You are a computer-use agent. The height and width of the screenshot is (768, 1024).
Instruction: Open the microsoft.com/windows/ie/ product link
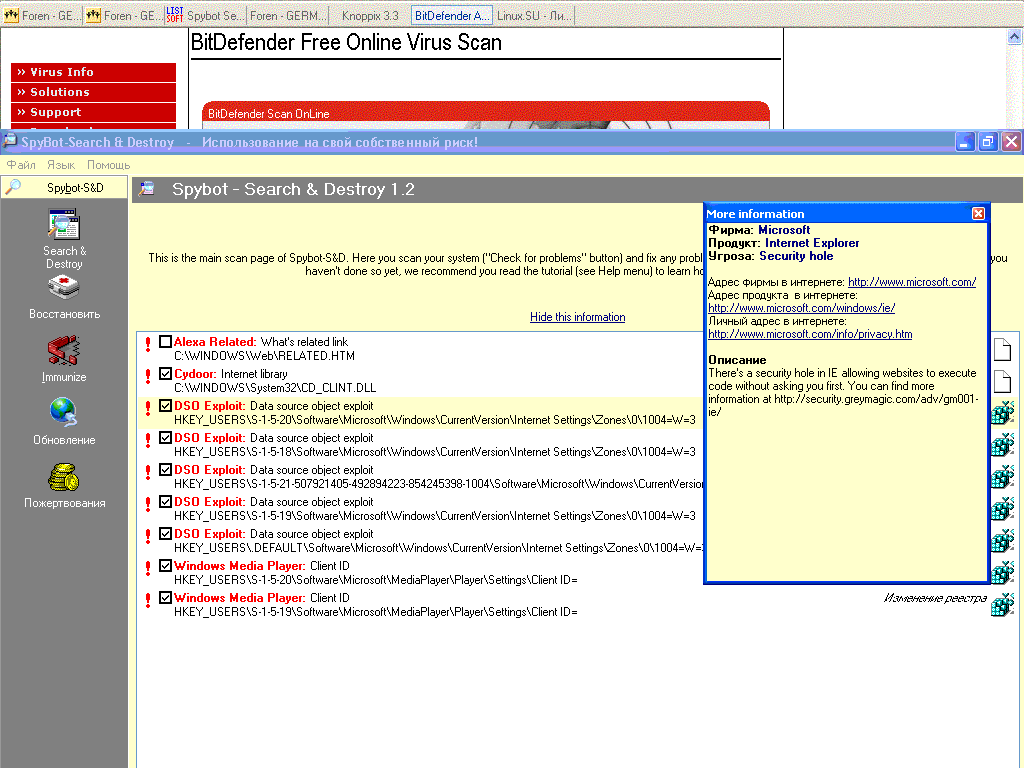[x=801, y=308]
